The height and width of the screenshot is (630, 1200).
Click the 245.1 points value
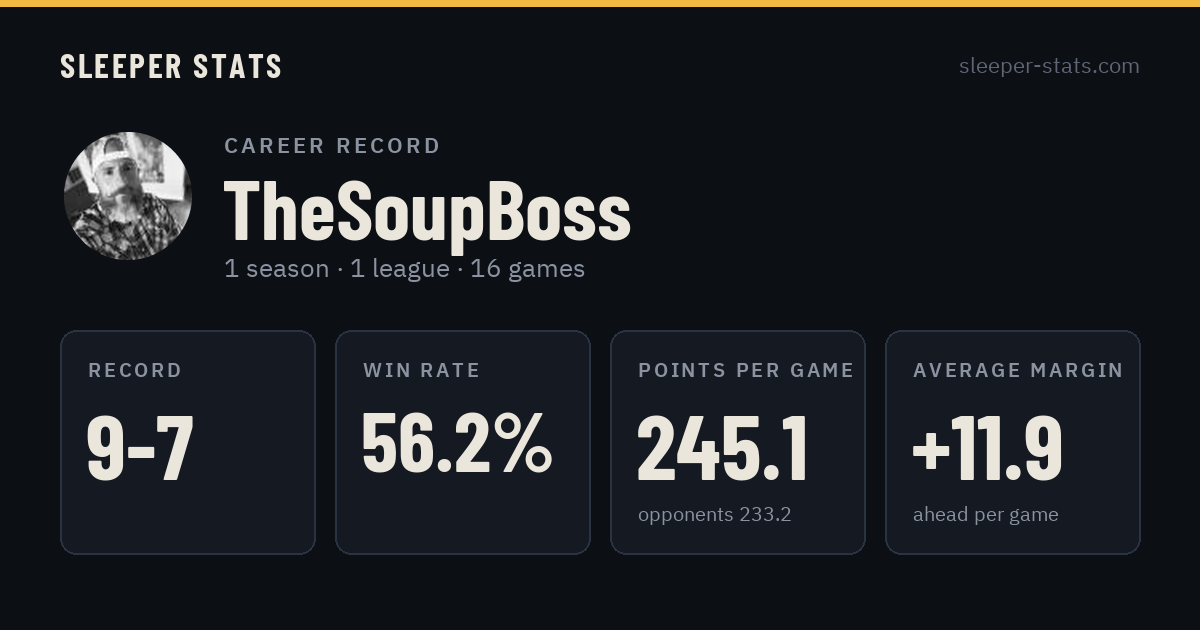(x=723, y=448)
